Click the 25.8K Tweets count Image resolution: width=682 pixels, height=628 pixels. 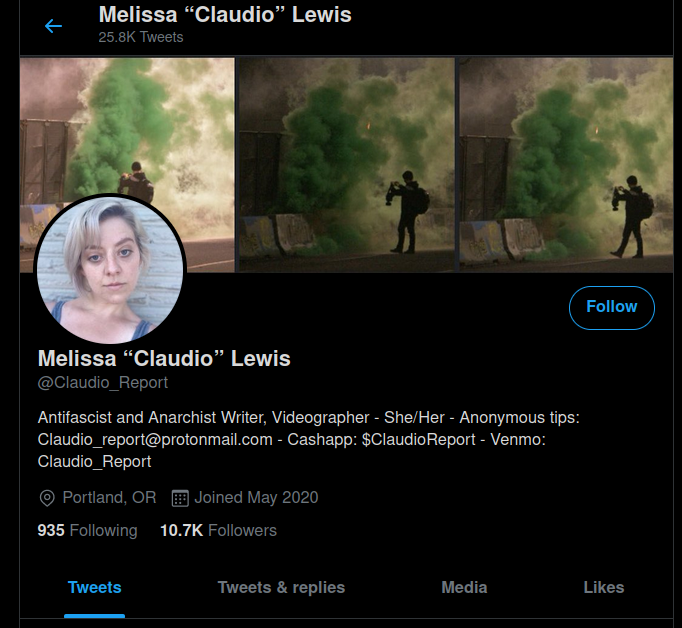click(141, 37)
